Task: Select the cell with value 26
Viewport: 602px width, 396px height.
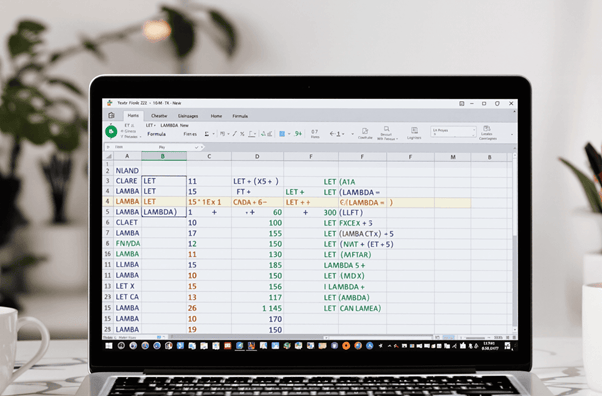Action: [209, 308]
